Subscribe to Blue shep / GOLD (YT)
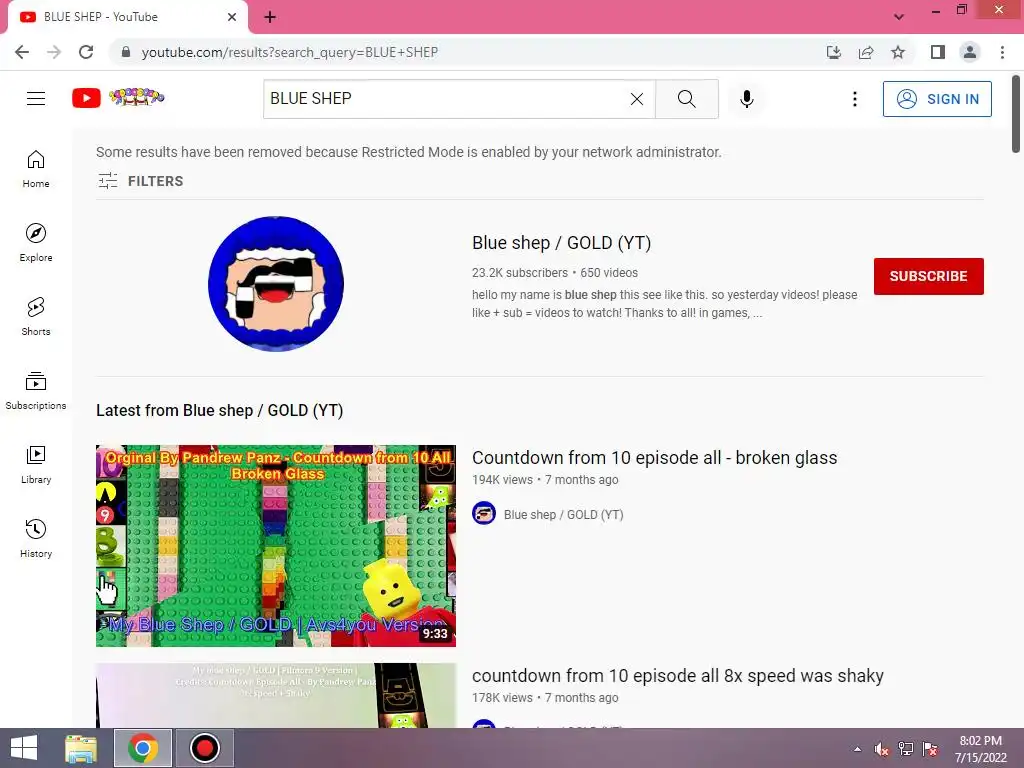This screenshot has height=768, width=1024. [x=929, y=276]
